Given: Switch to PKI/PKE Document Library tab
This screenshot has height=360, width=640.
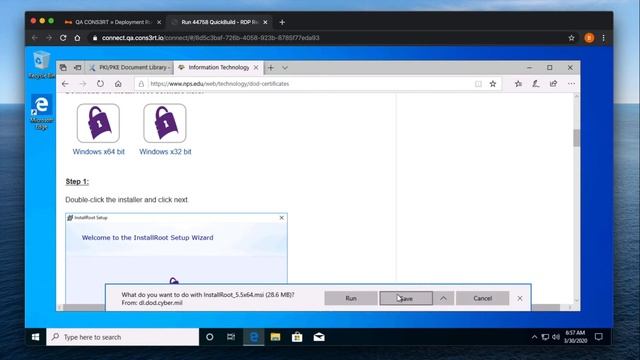Looking at the screenshot, I should point(130,68).
